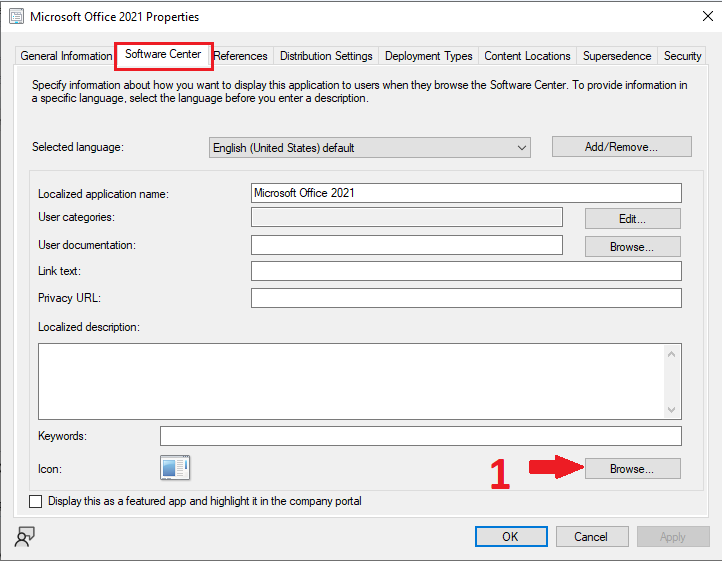Browse for User documentation file
The image size is (722, 563).
tap(633, 247)
